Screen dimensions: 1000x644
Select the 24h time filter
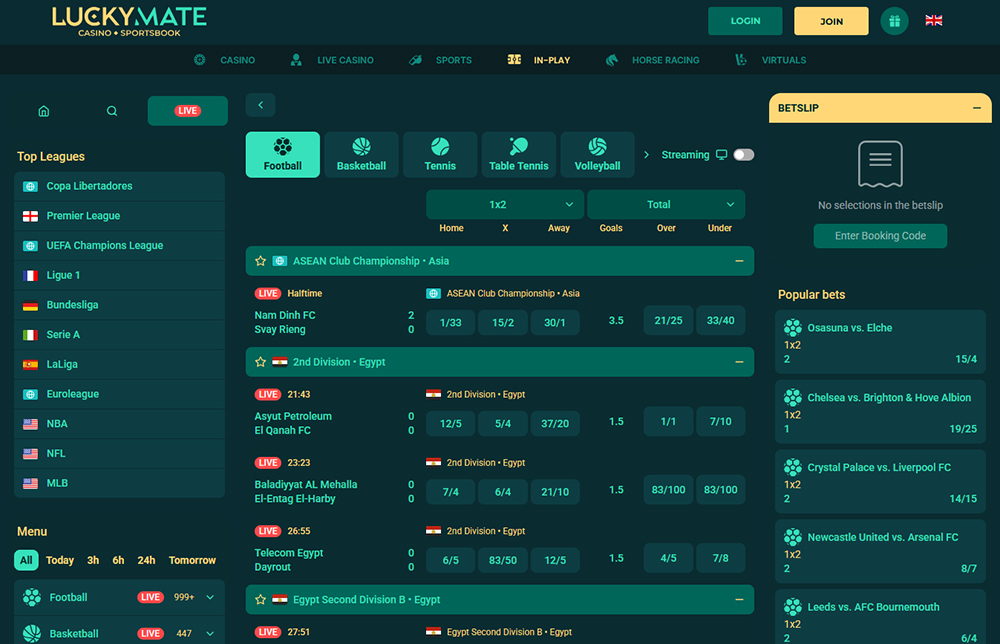tap(146, 560)
